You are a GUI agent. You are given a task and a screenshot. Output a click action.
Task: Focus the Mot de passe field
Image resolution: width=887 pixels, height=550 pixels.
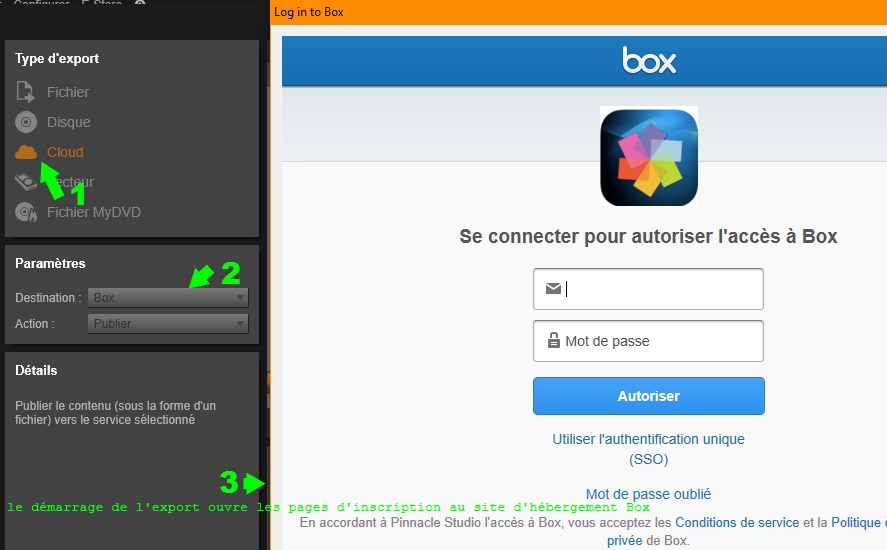pyautogui.click(x=648, y=341)
